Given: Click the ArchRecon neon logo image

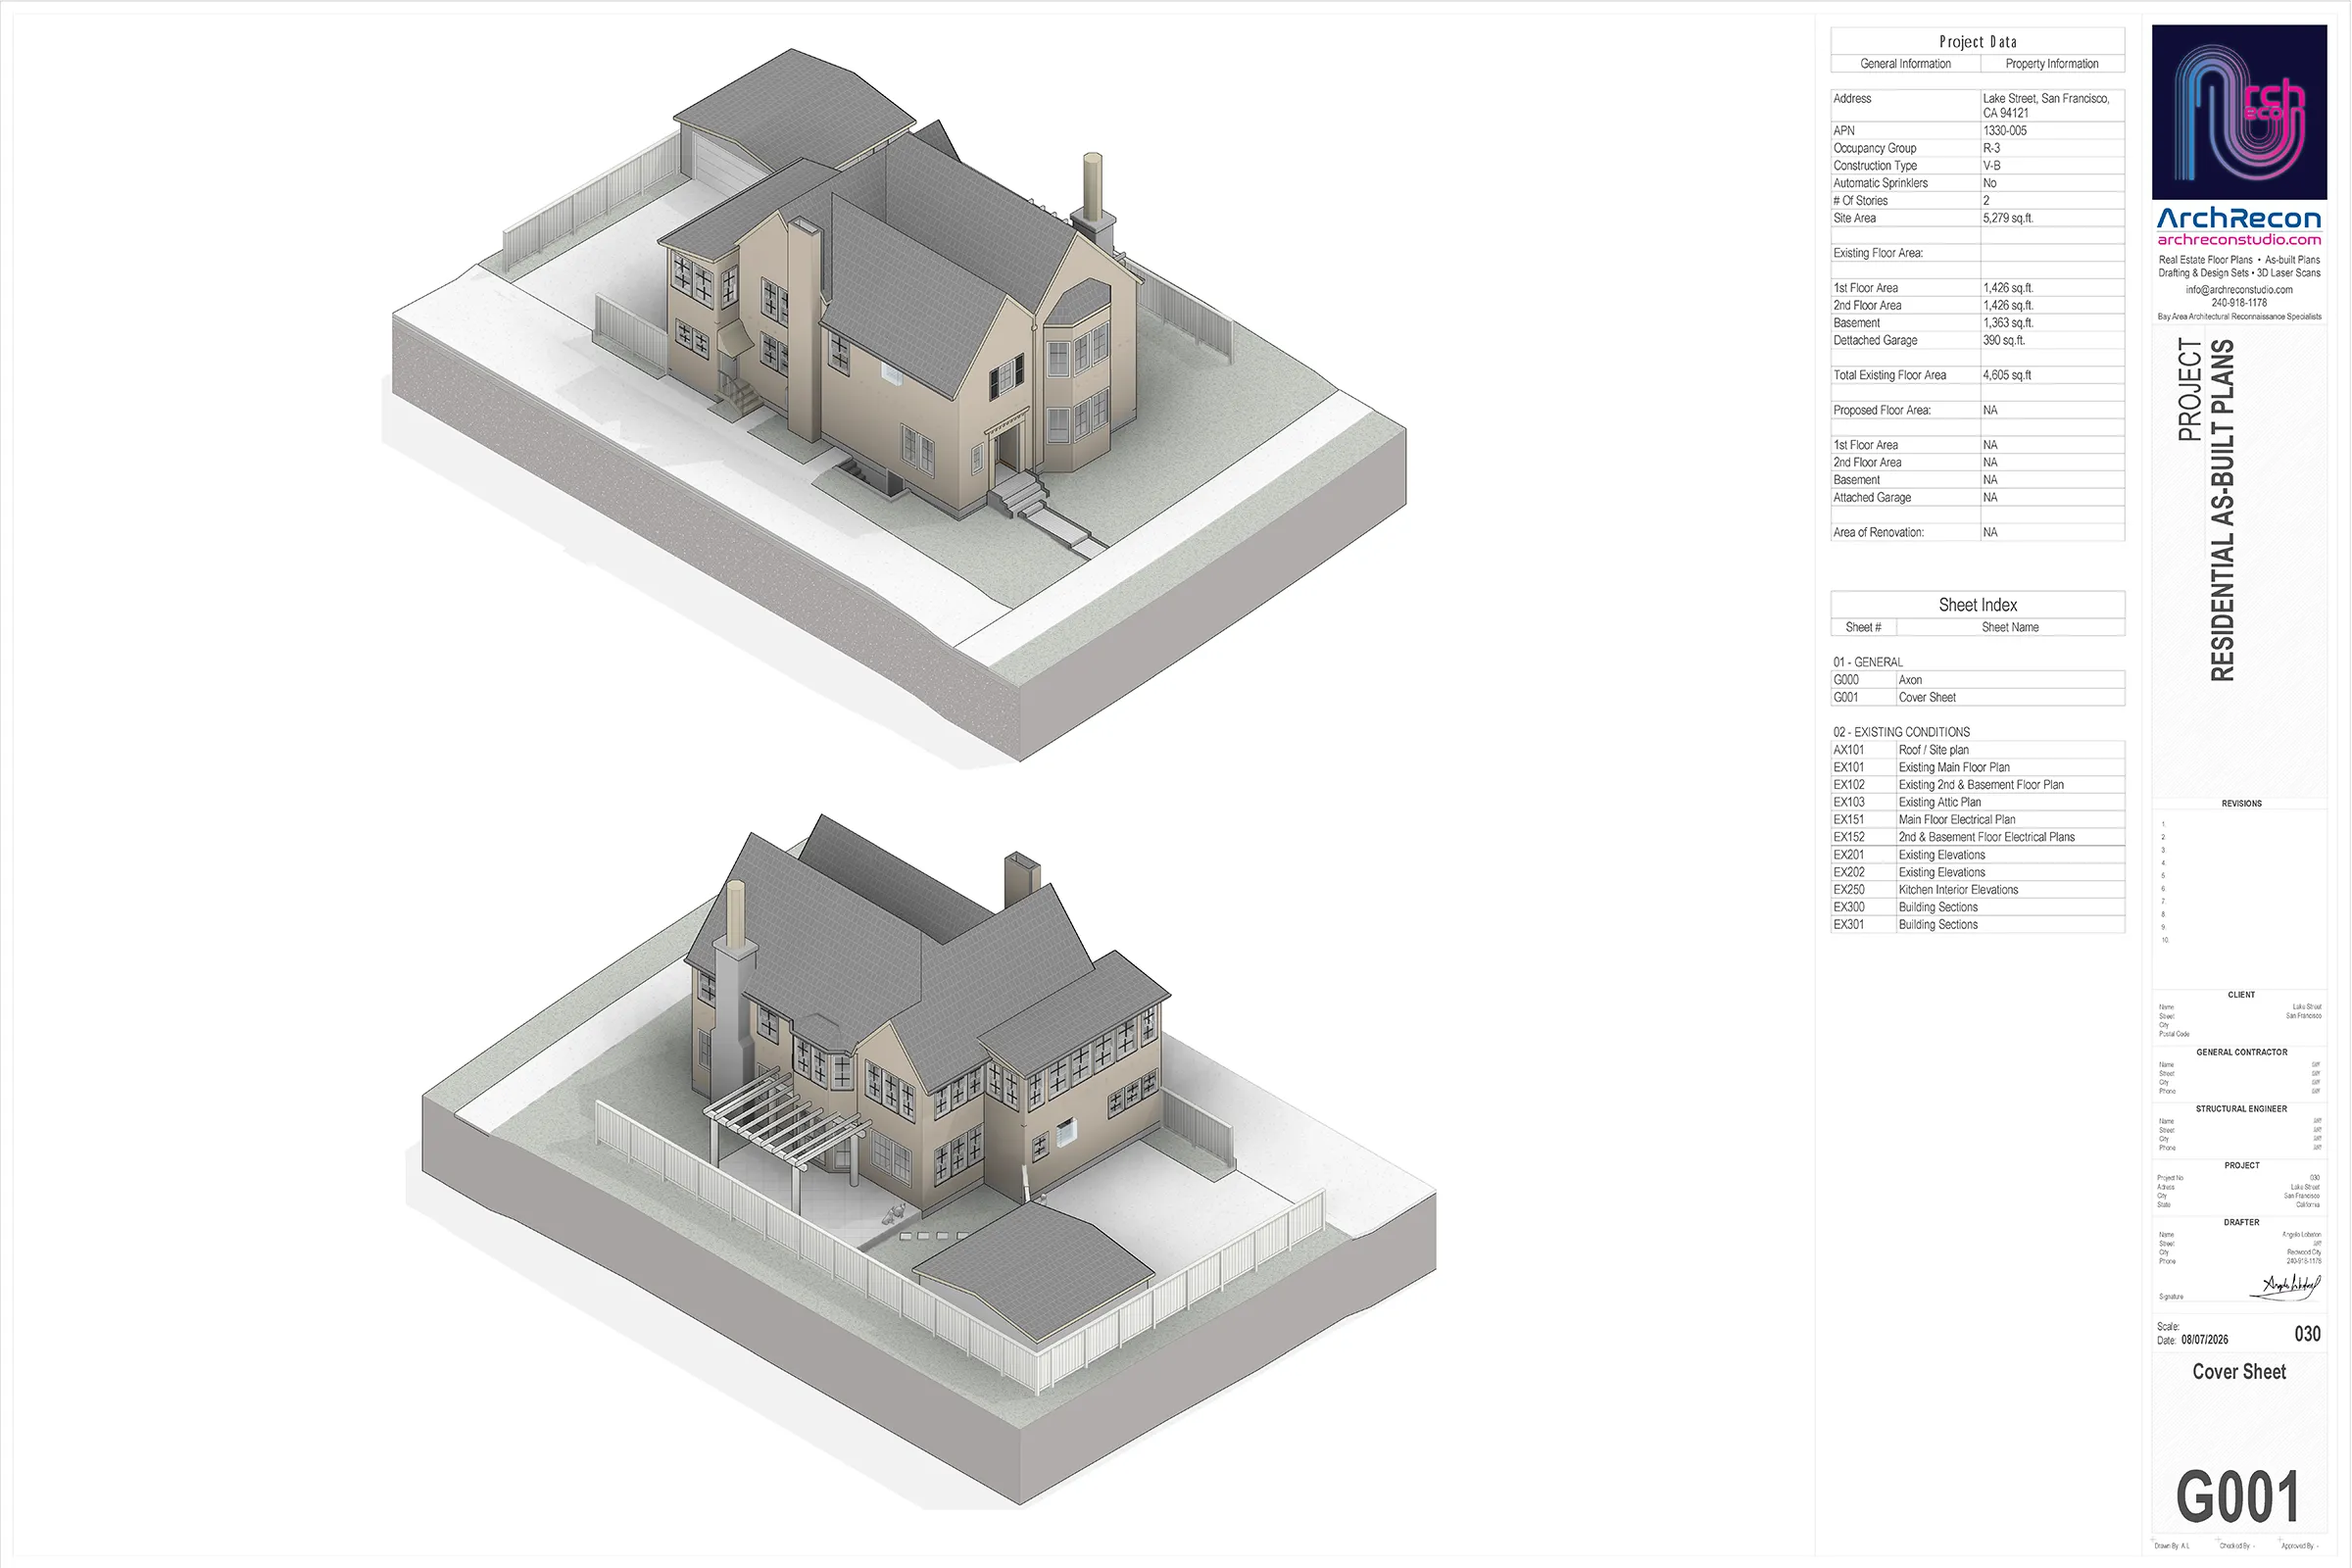Looking at the screenshot, I should [x=2239, y=112].
